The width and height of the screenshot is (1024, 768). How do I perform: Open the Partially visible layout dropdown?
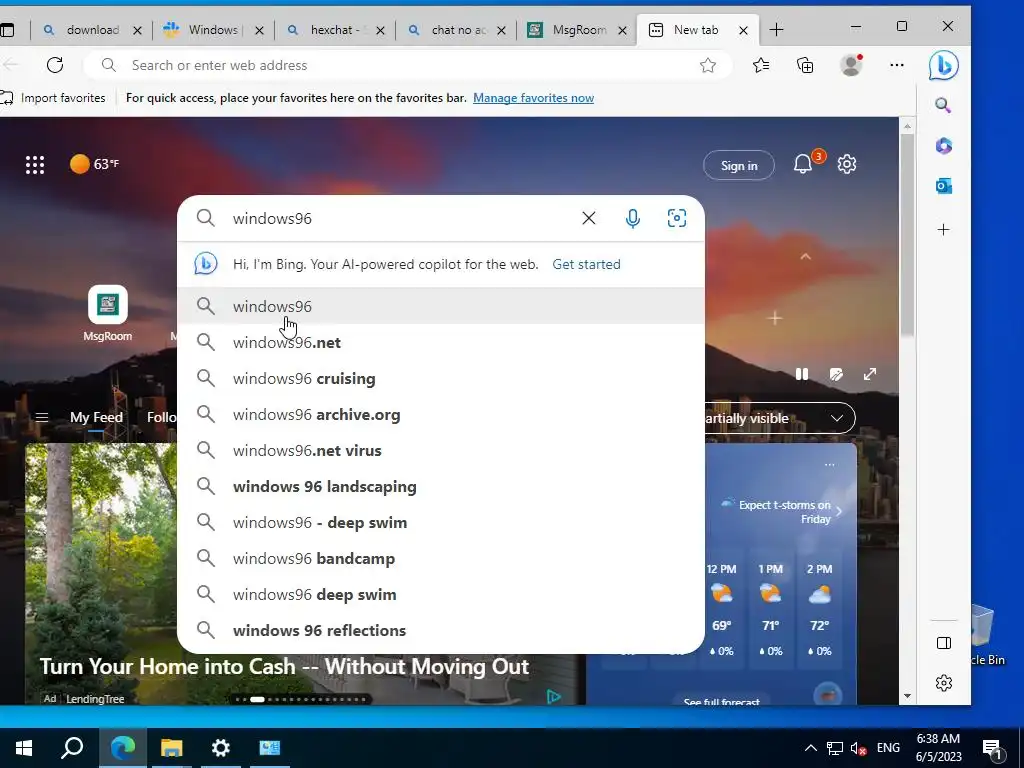780,418
